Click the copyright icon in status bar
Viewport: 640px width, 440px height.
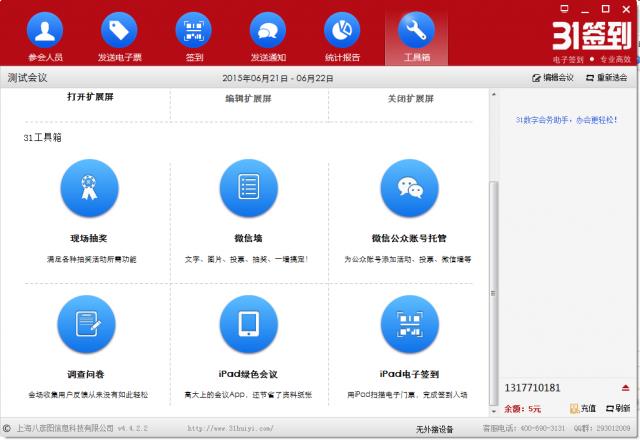7,429
